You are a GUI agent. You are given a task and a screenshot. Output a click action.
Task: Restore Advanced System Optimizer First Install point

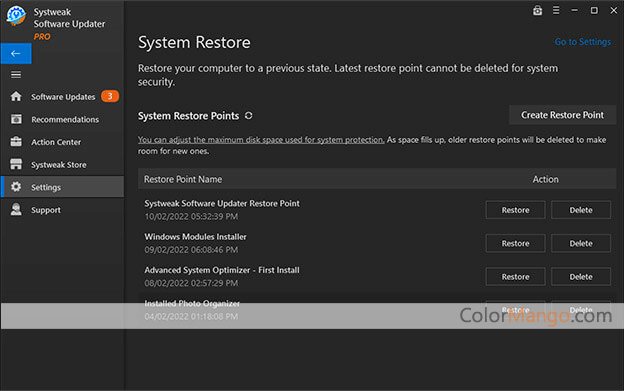tap(515, 277)
